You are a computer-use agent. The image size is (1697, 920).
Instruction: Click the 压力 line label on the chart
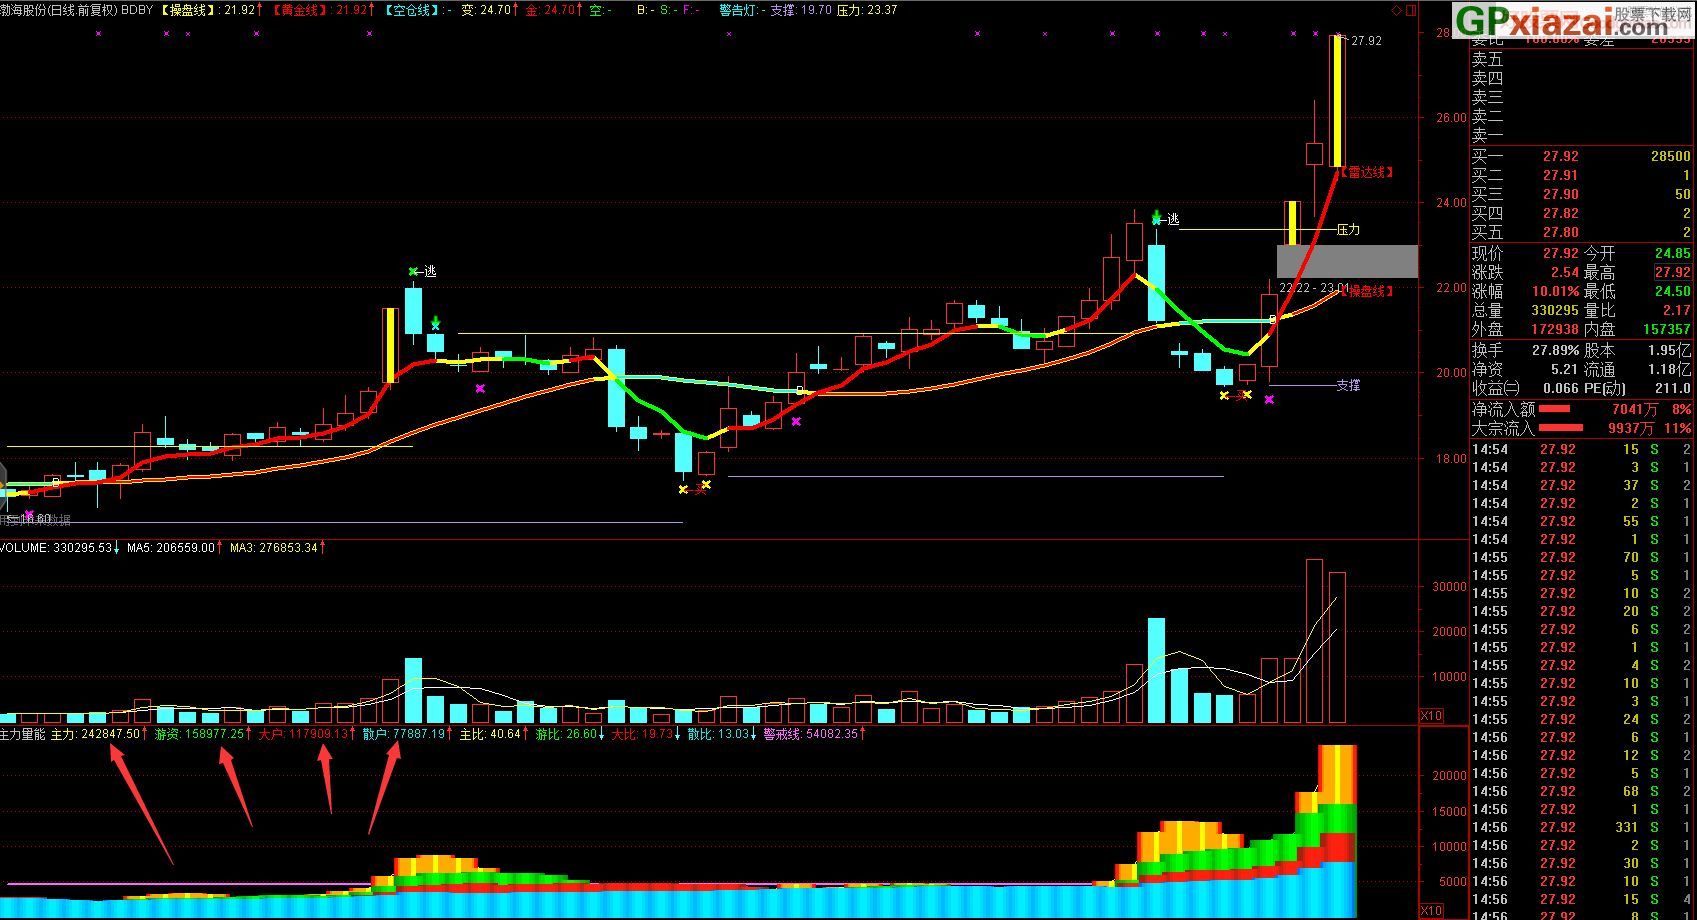click(1348, 229)
